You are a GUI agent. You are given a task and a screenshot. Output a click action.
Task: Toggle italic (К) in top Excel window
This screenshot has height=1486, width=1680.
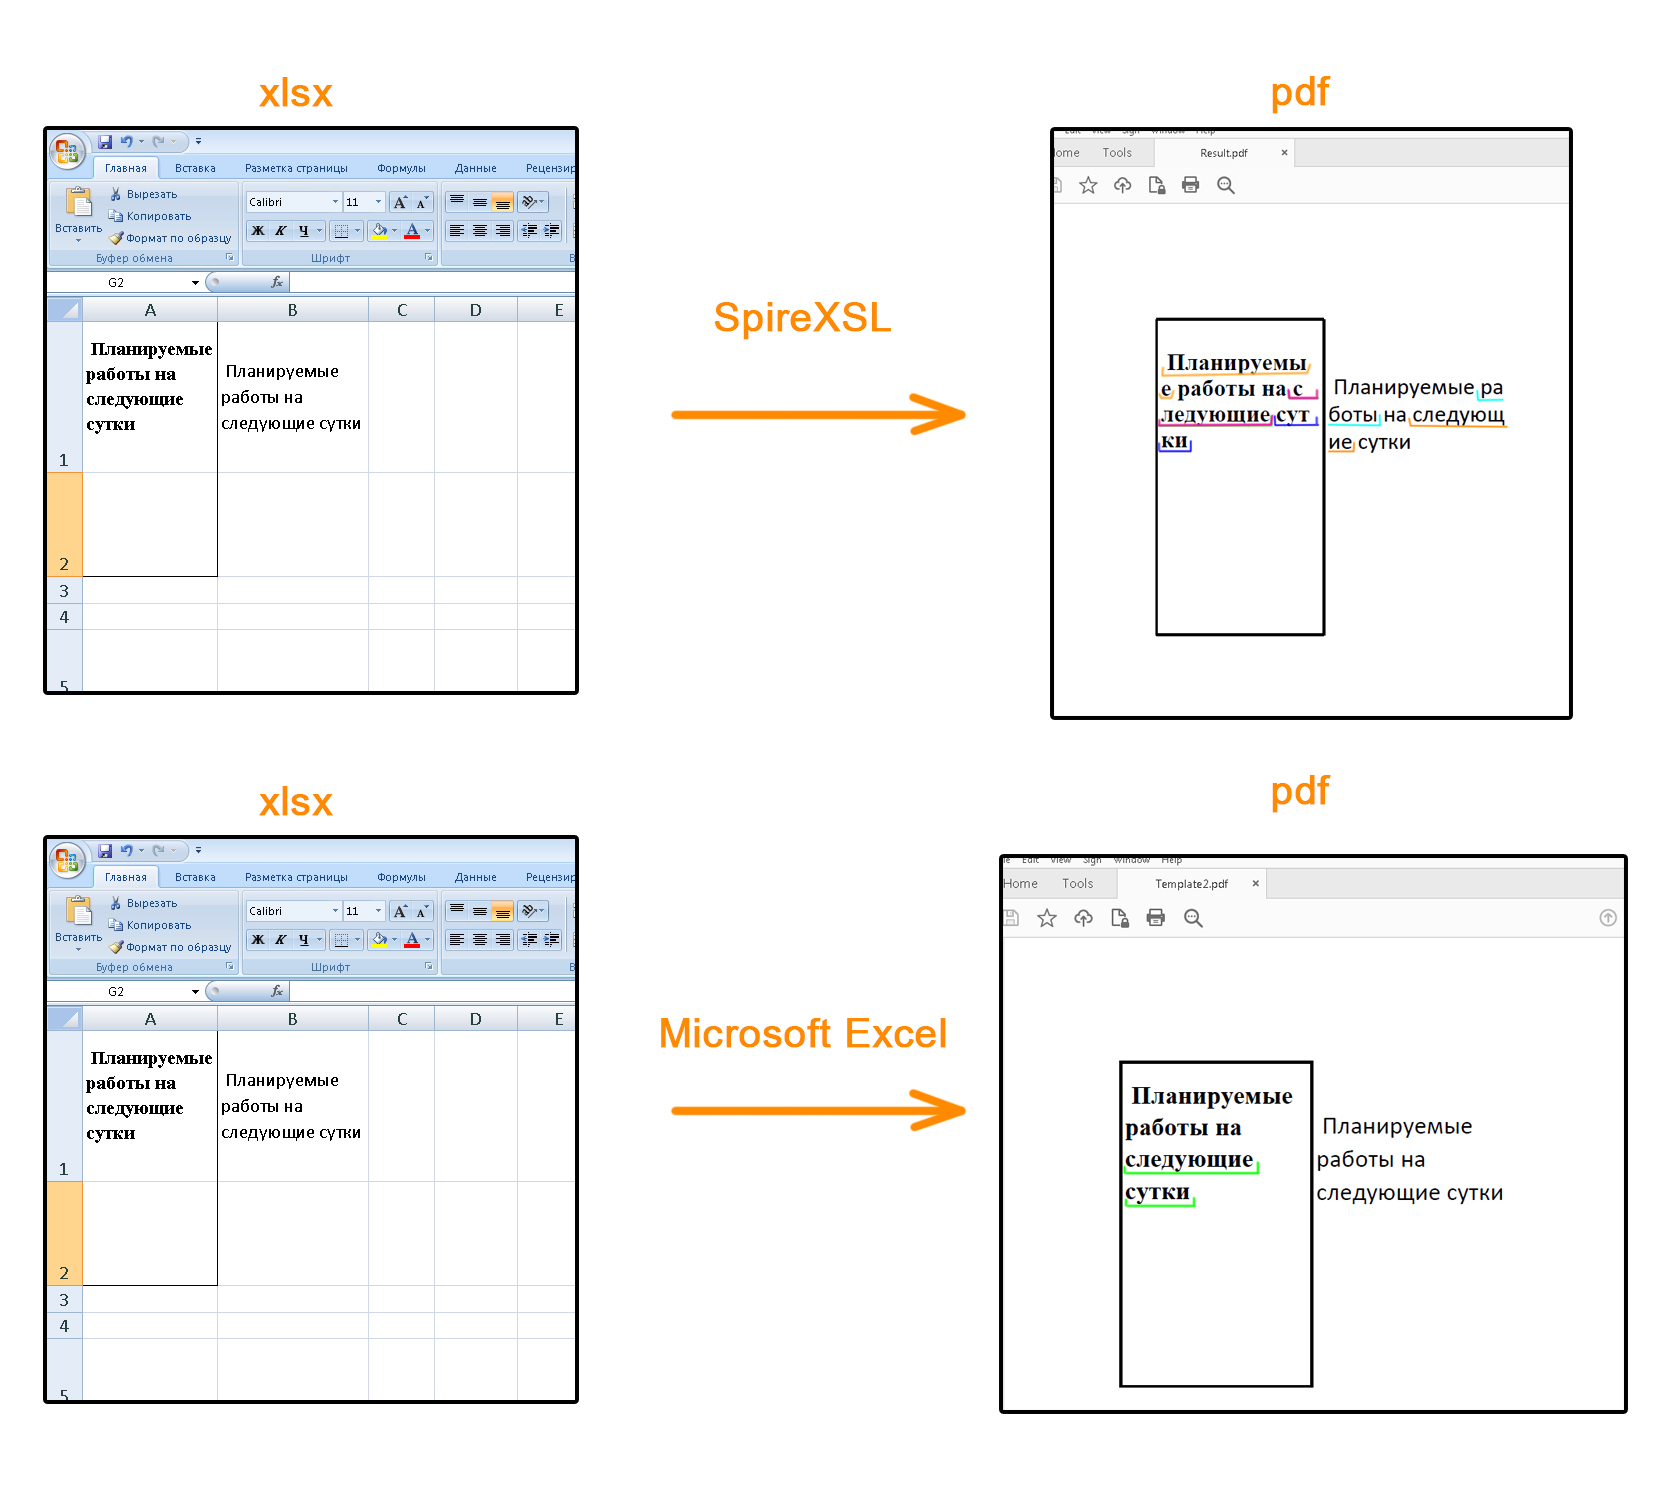tap(281, 231)
